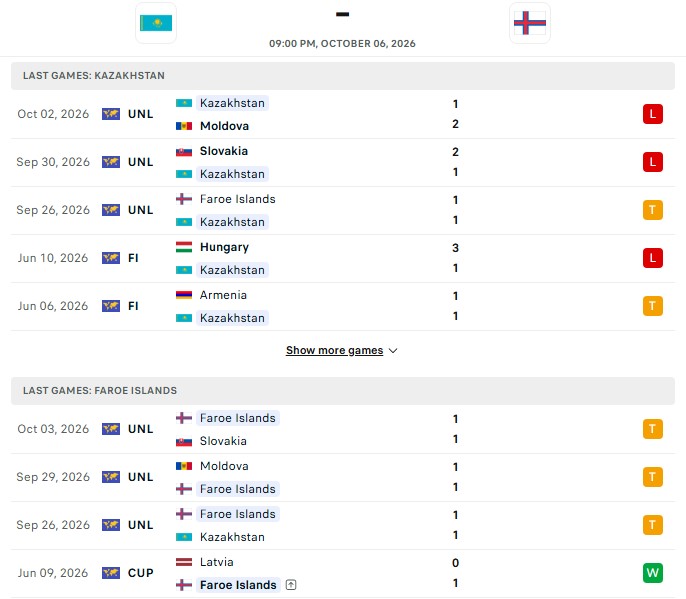Click the red L badge for Oct 02 game
The height and width of the screenshot is (599, 686).
click(x=652, y=114)
